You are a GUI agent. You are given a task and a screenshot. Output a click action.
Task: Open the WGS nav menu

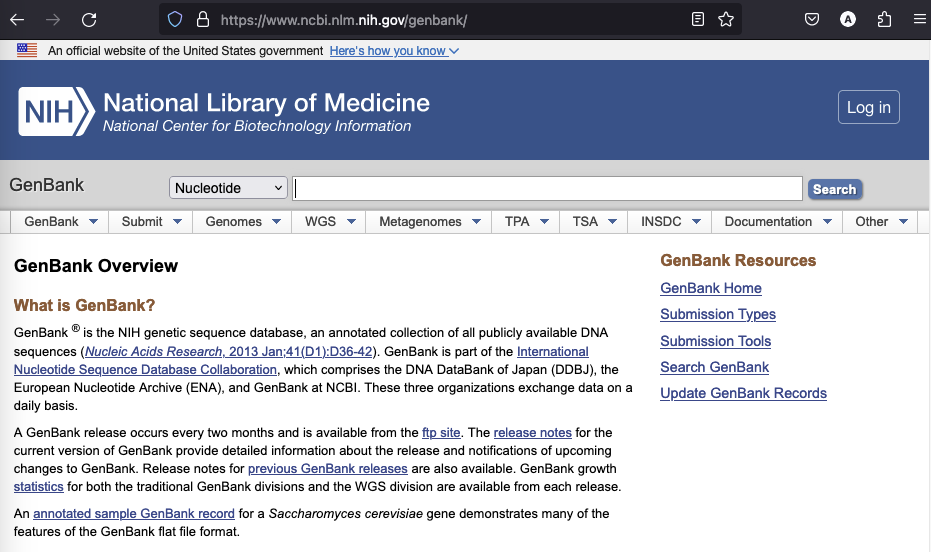click(x=329, y=221)
